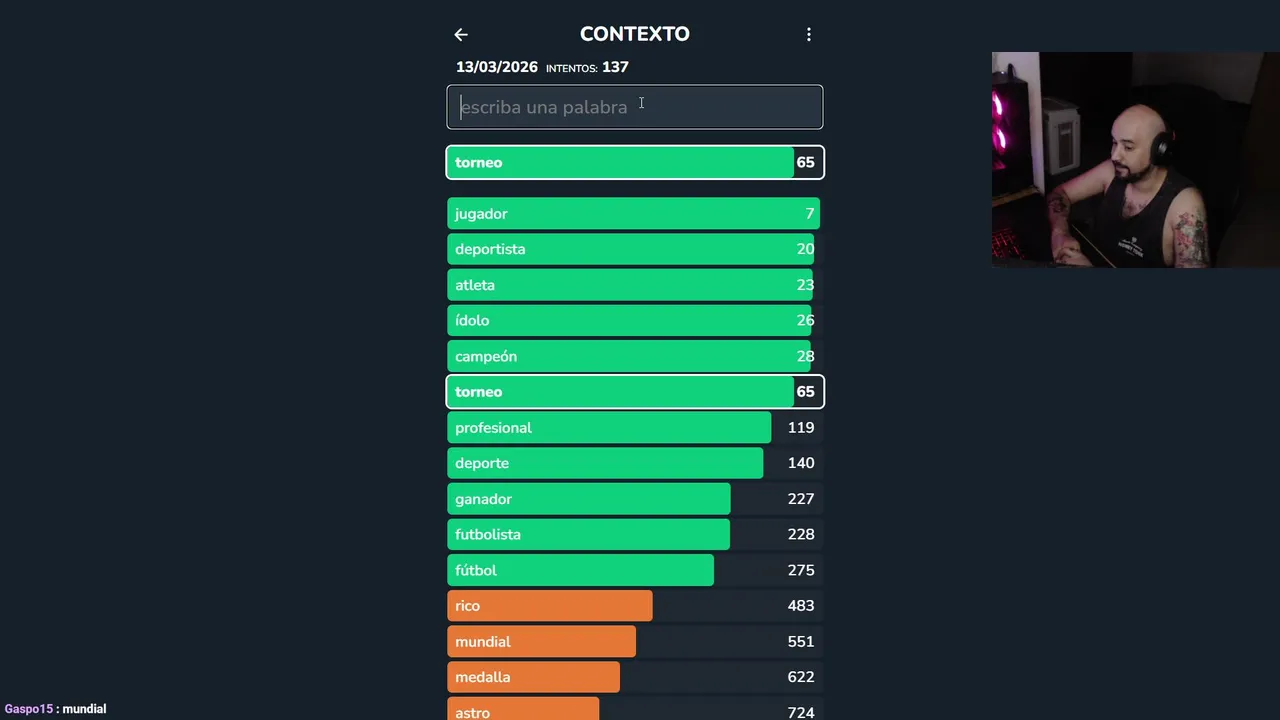Image resolution: width=1280 pixels, height=720 pixels.
Task: Click the back arrow icon
Action: pyautogui.click(x=461, y=35)
